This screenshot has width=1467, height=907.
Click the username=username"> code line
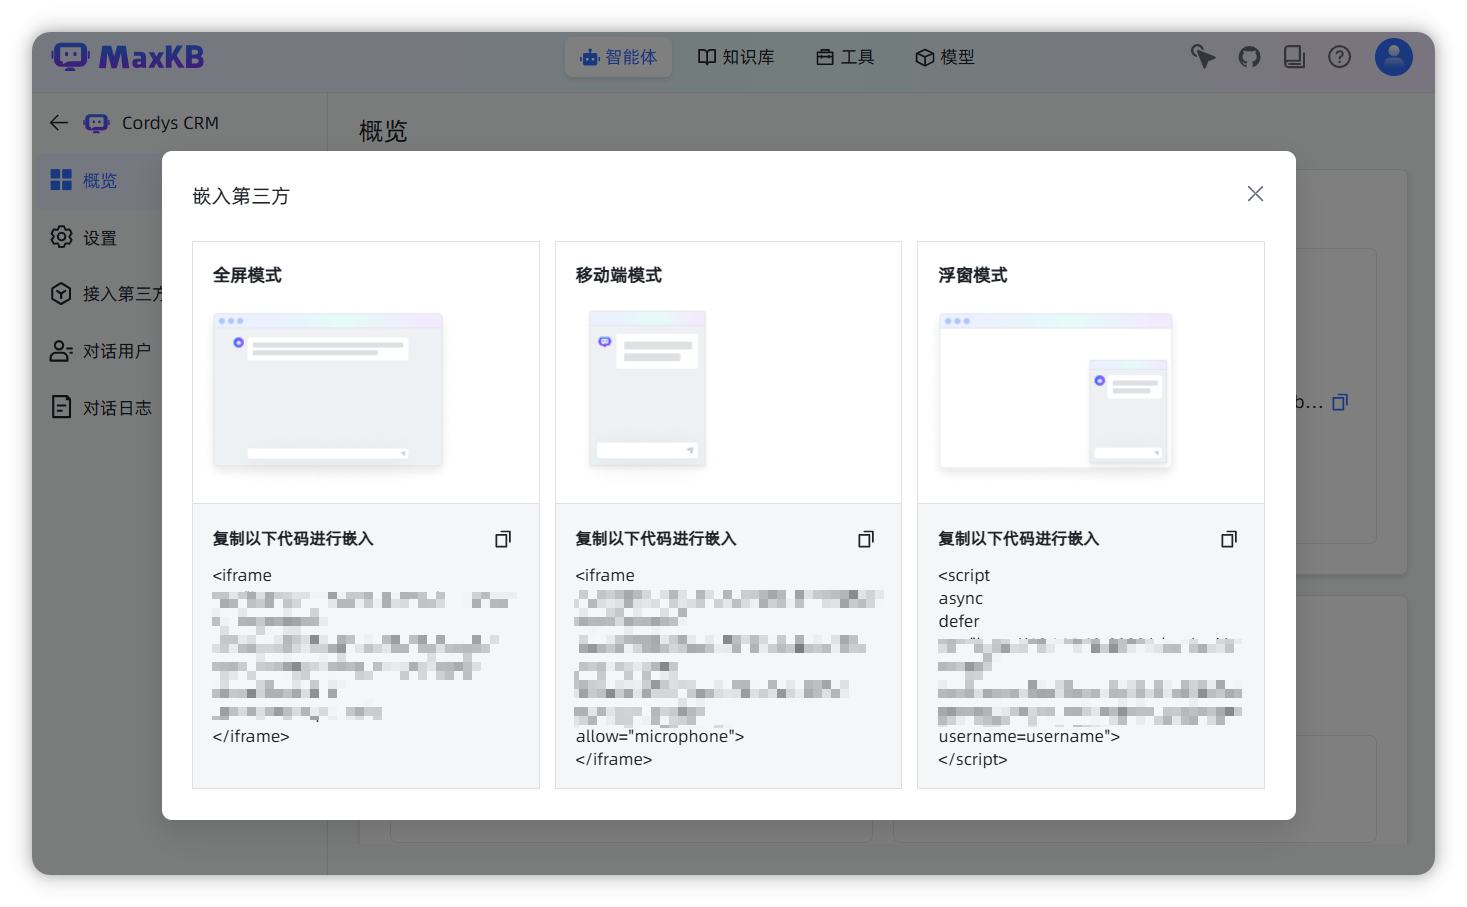pyautogui.click(x=1029, y=736)
